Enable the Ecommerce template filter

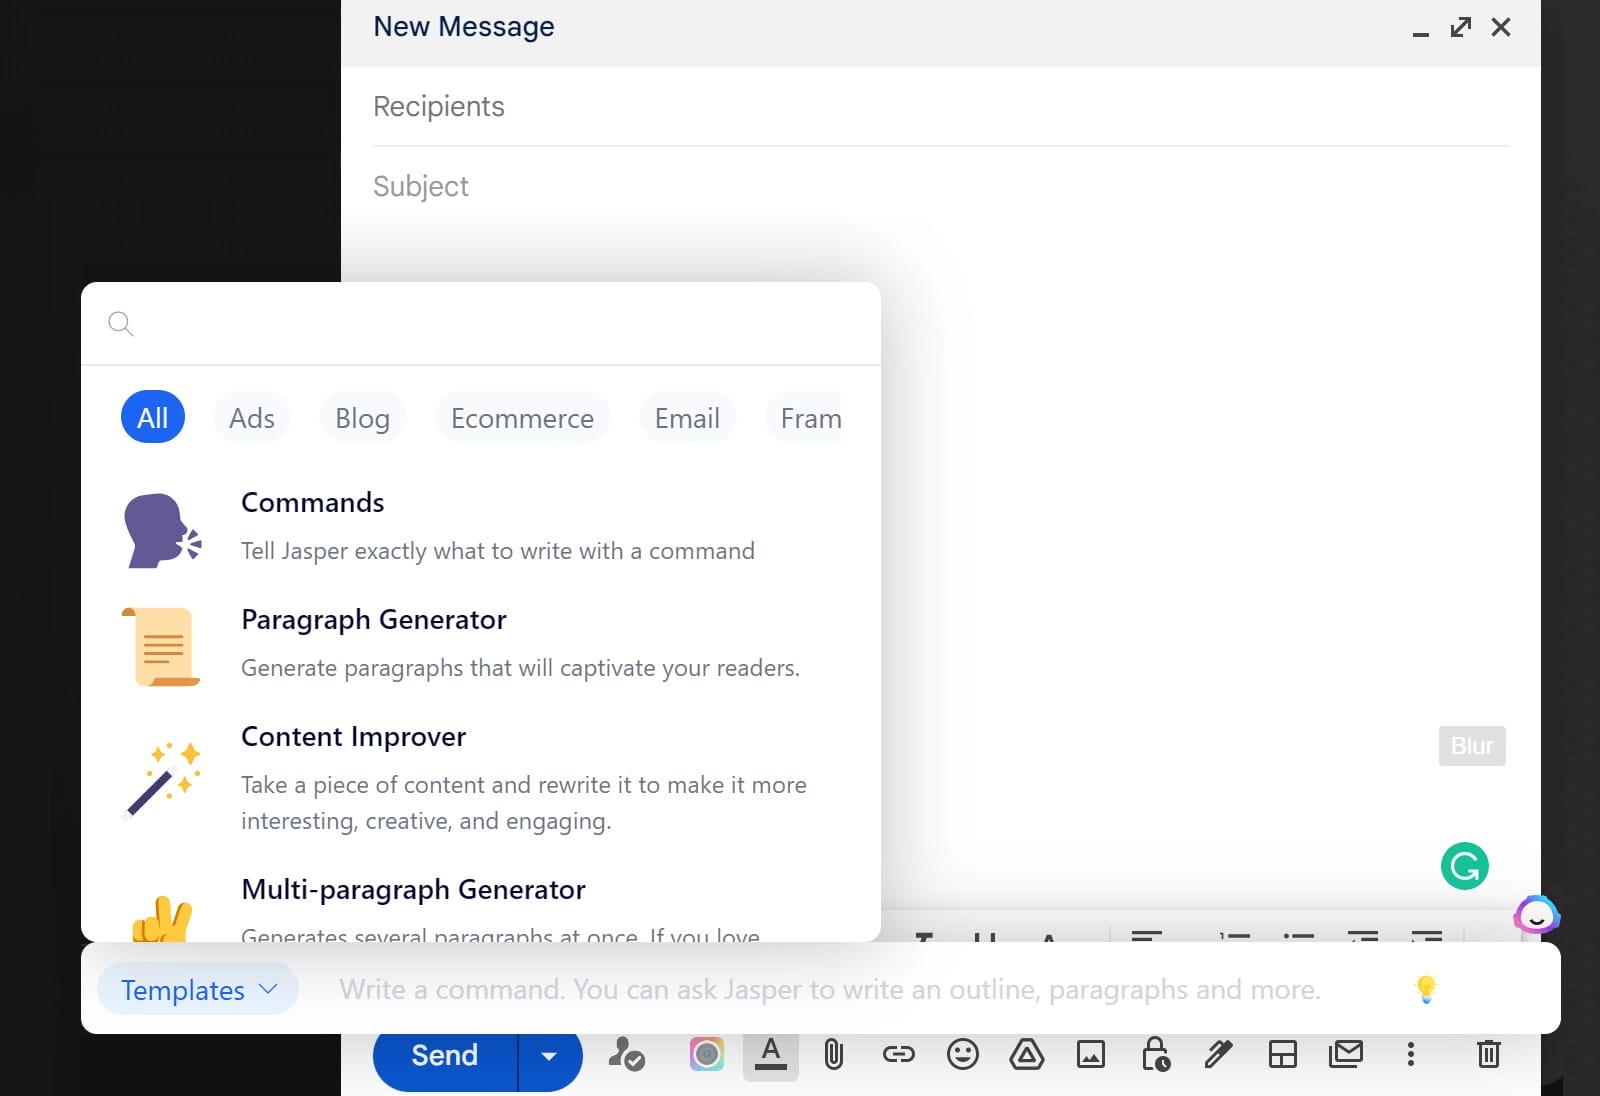point(522,417)
